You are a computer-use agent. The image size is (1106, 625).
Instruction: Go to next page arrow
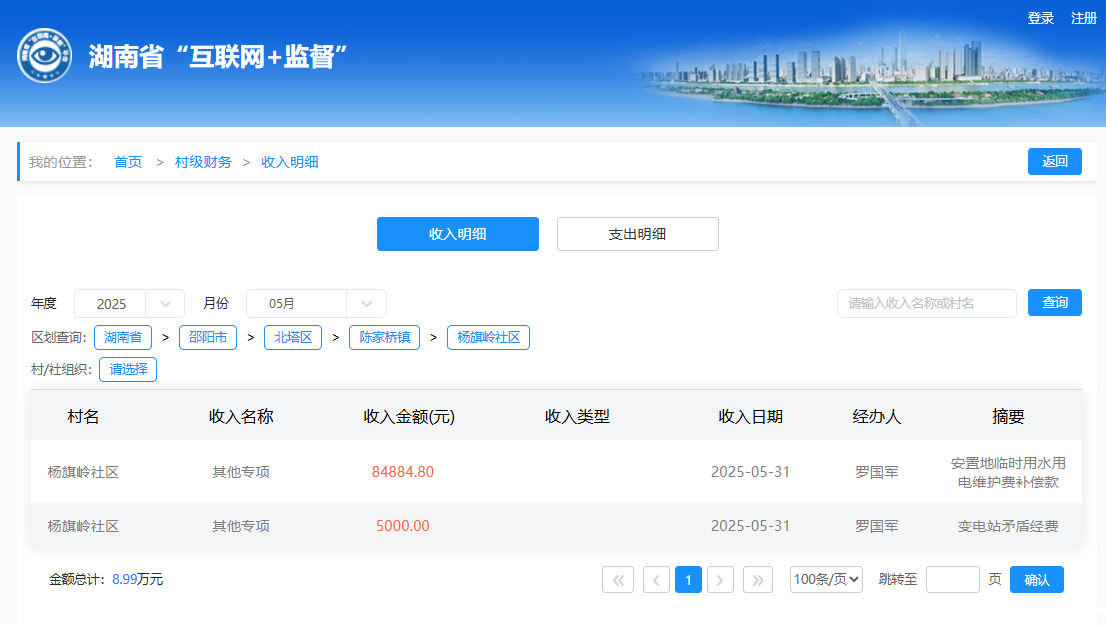720,580
